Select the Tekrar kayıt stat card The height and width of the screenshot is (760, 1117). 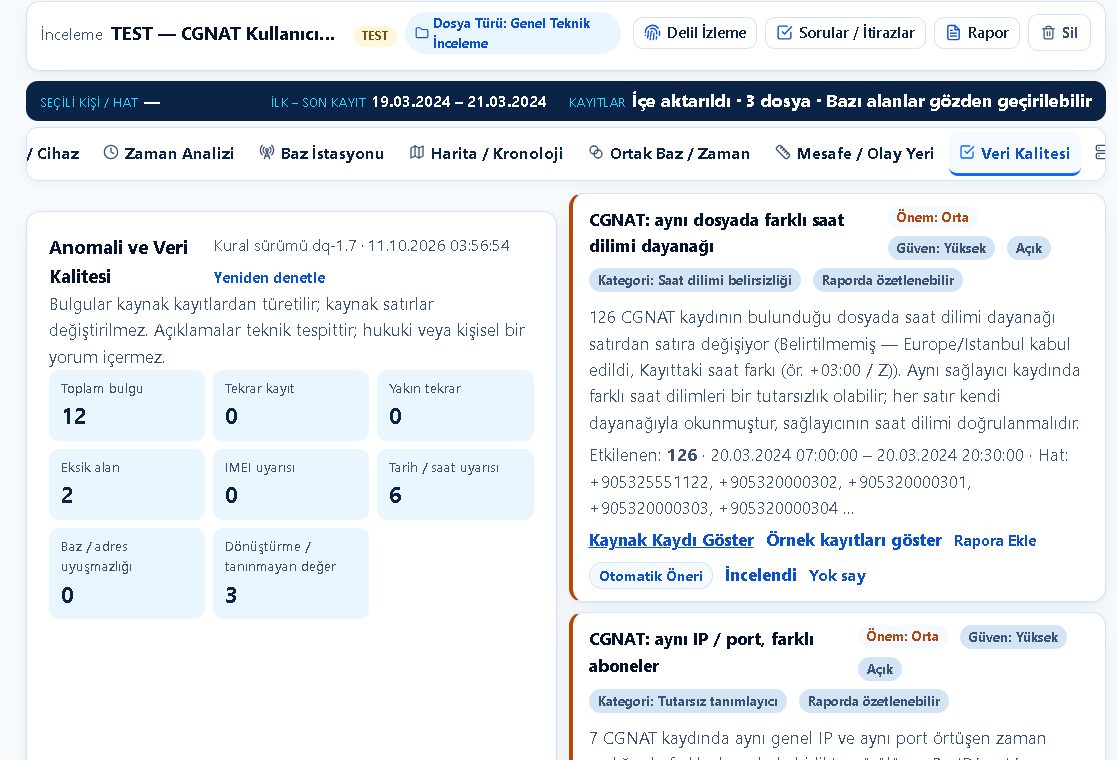tap(291, 405)
